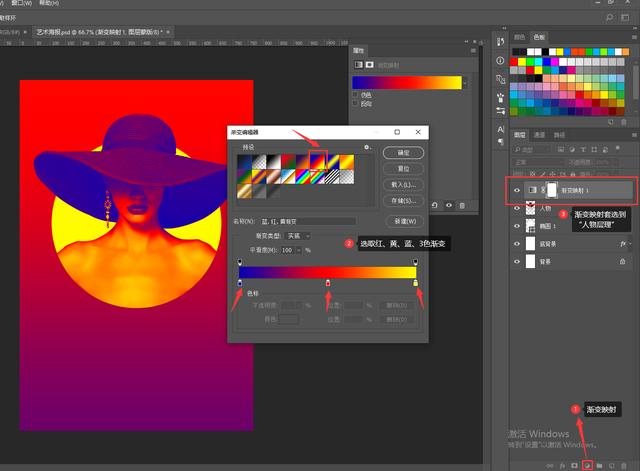The width and height of the screenshot is (640, 471).
Task: Open the Clone Source panel icon
Action: (500, 79)
